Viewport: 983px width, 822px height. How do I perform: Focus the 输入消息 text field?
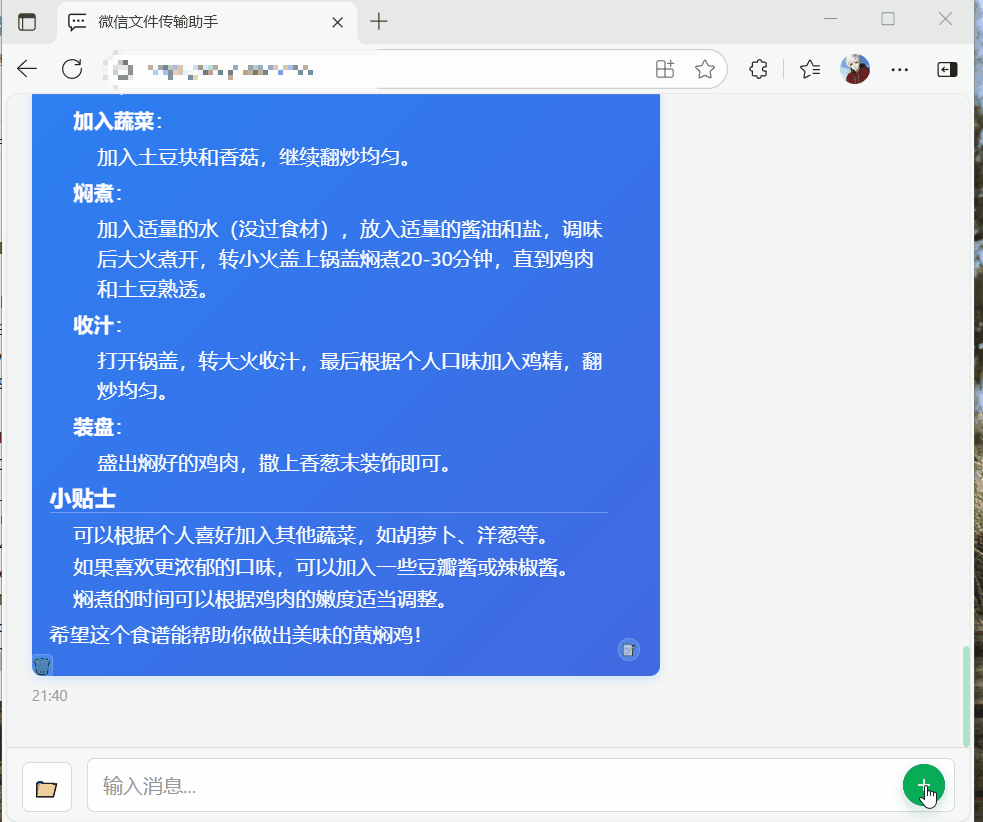point(490,786)
